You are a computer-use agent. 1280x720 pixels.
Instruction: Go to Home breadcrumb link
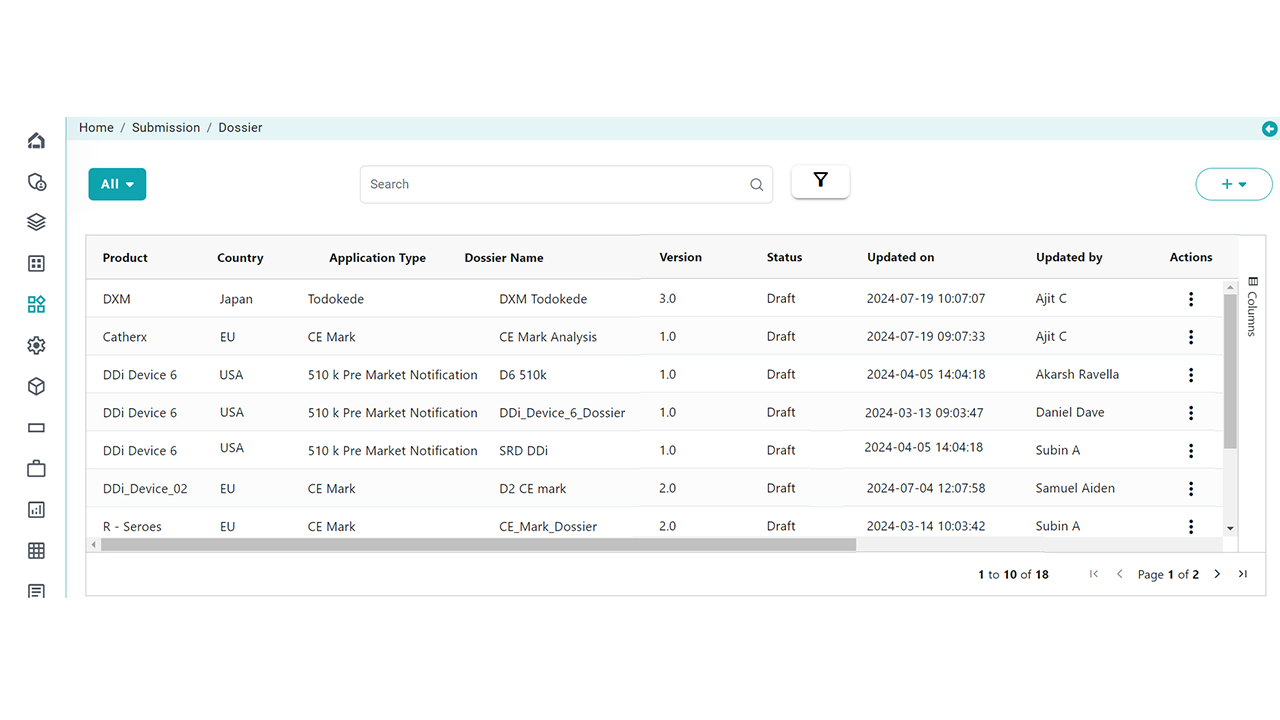pyautogui.click(x=96, y=128)
